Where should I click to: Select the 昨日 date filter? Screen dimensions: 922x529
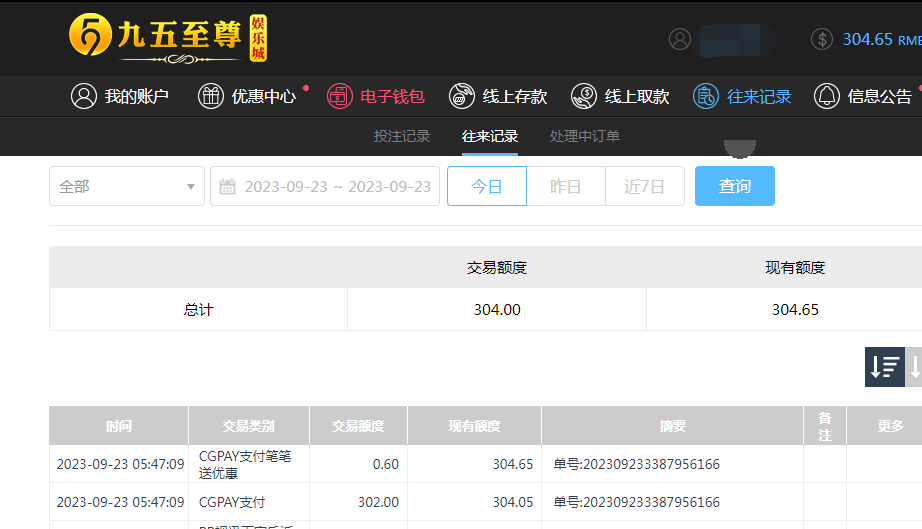tap(566, 186)
